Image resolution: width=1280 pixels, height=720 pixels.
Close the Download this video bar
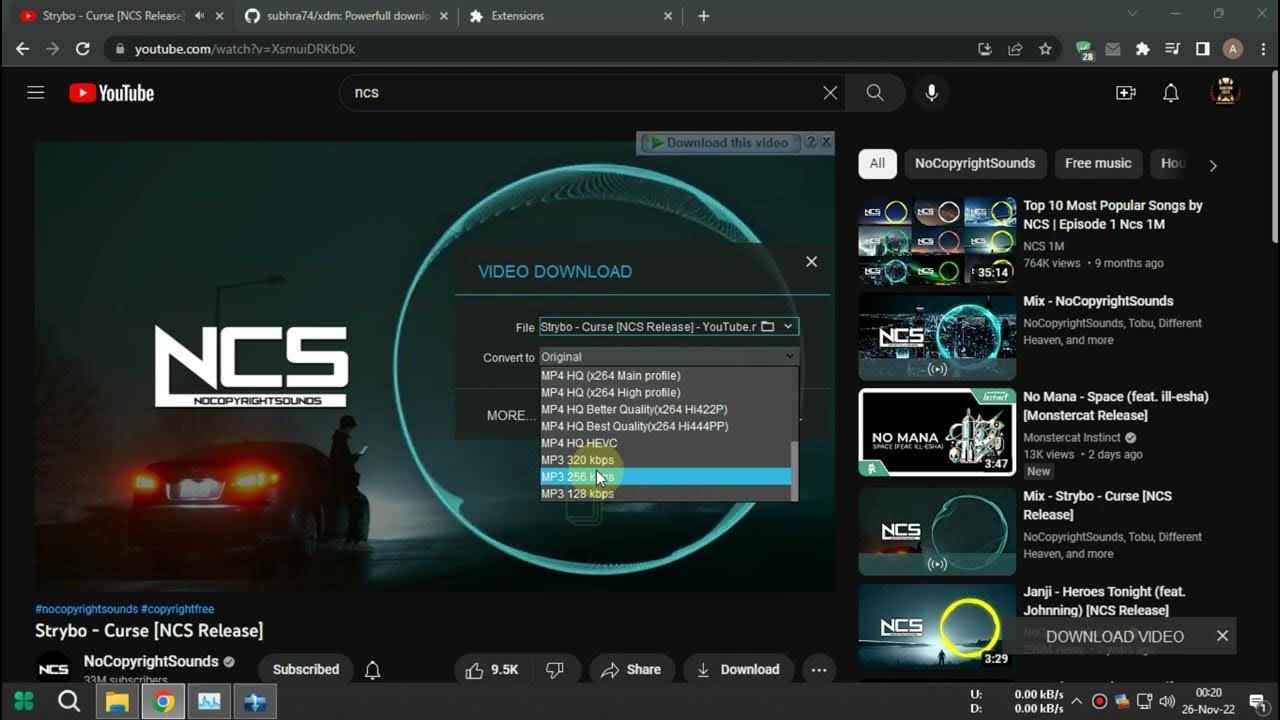[826, 143]
